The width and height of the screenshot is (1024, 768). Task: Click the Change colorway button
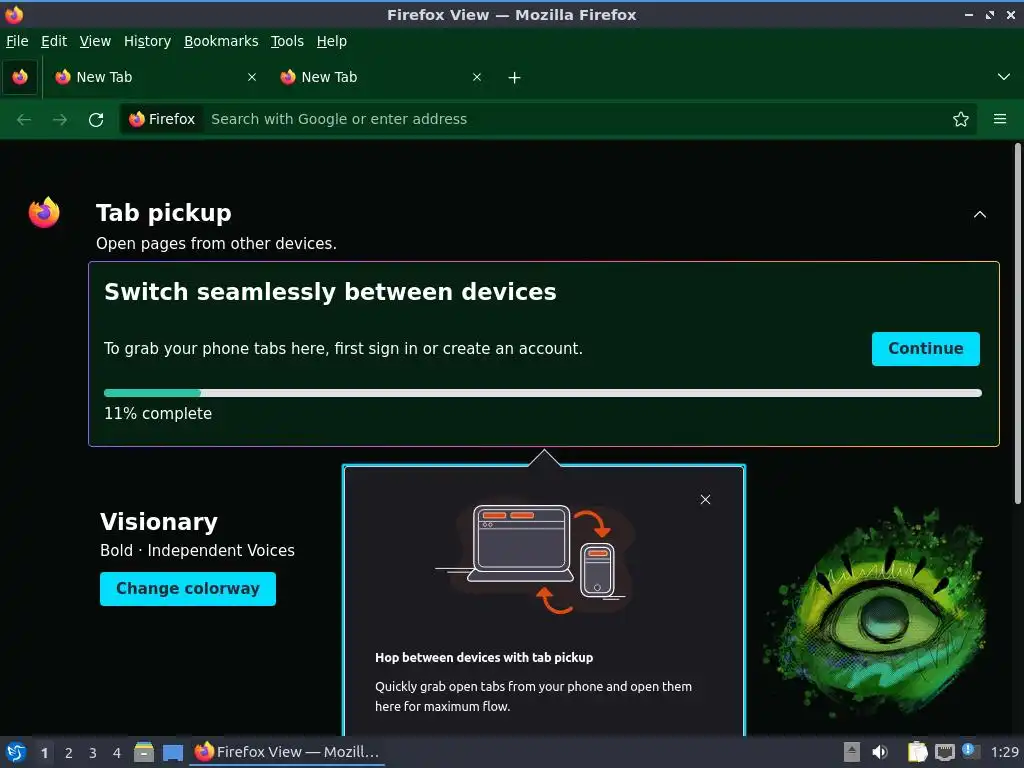coord(187,588)
